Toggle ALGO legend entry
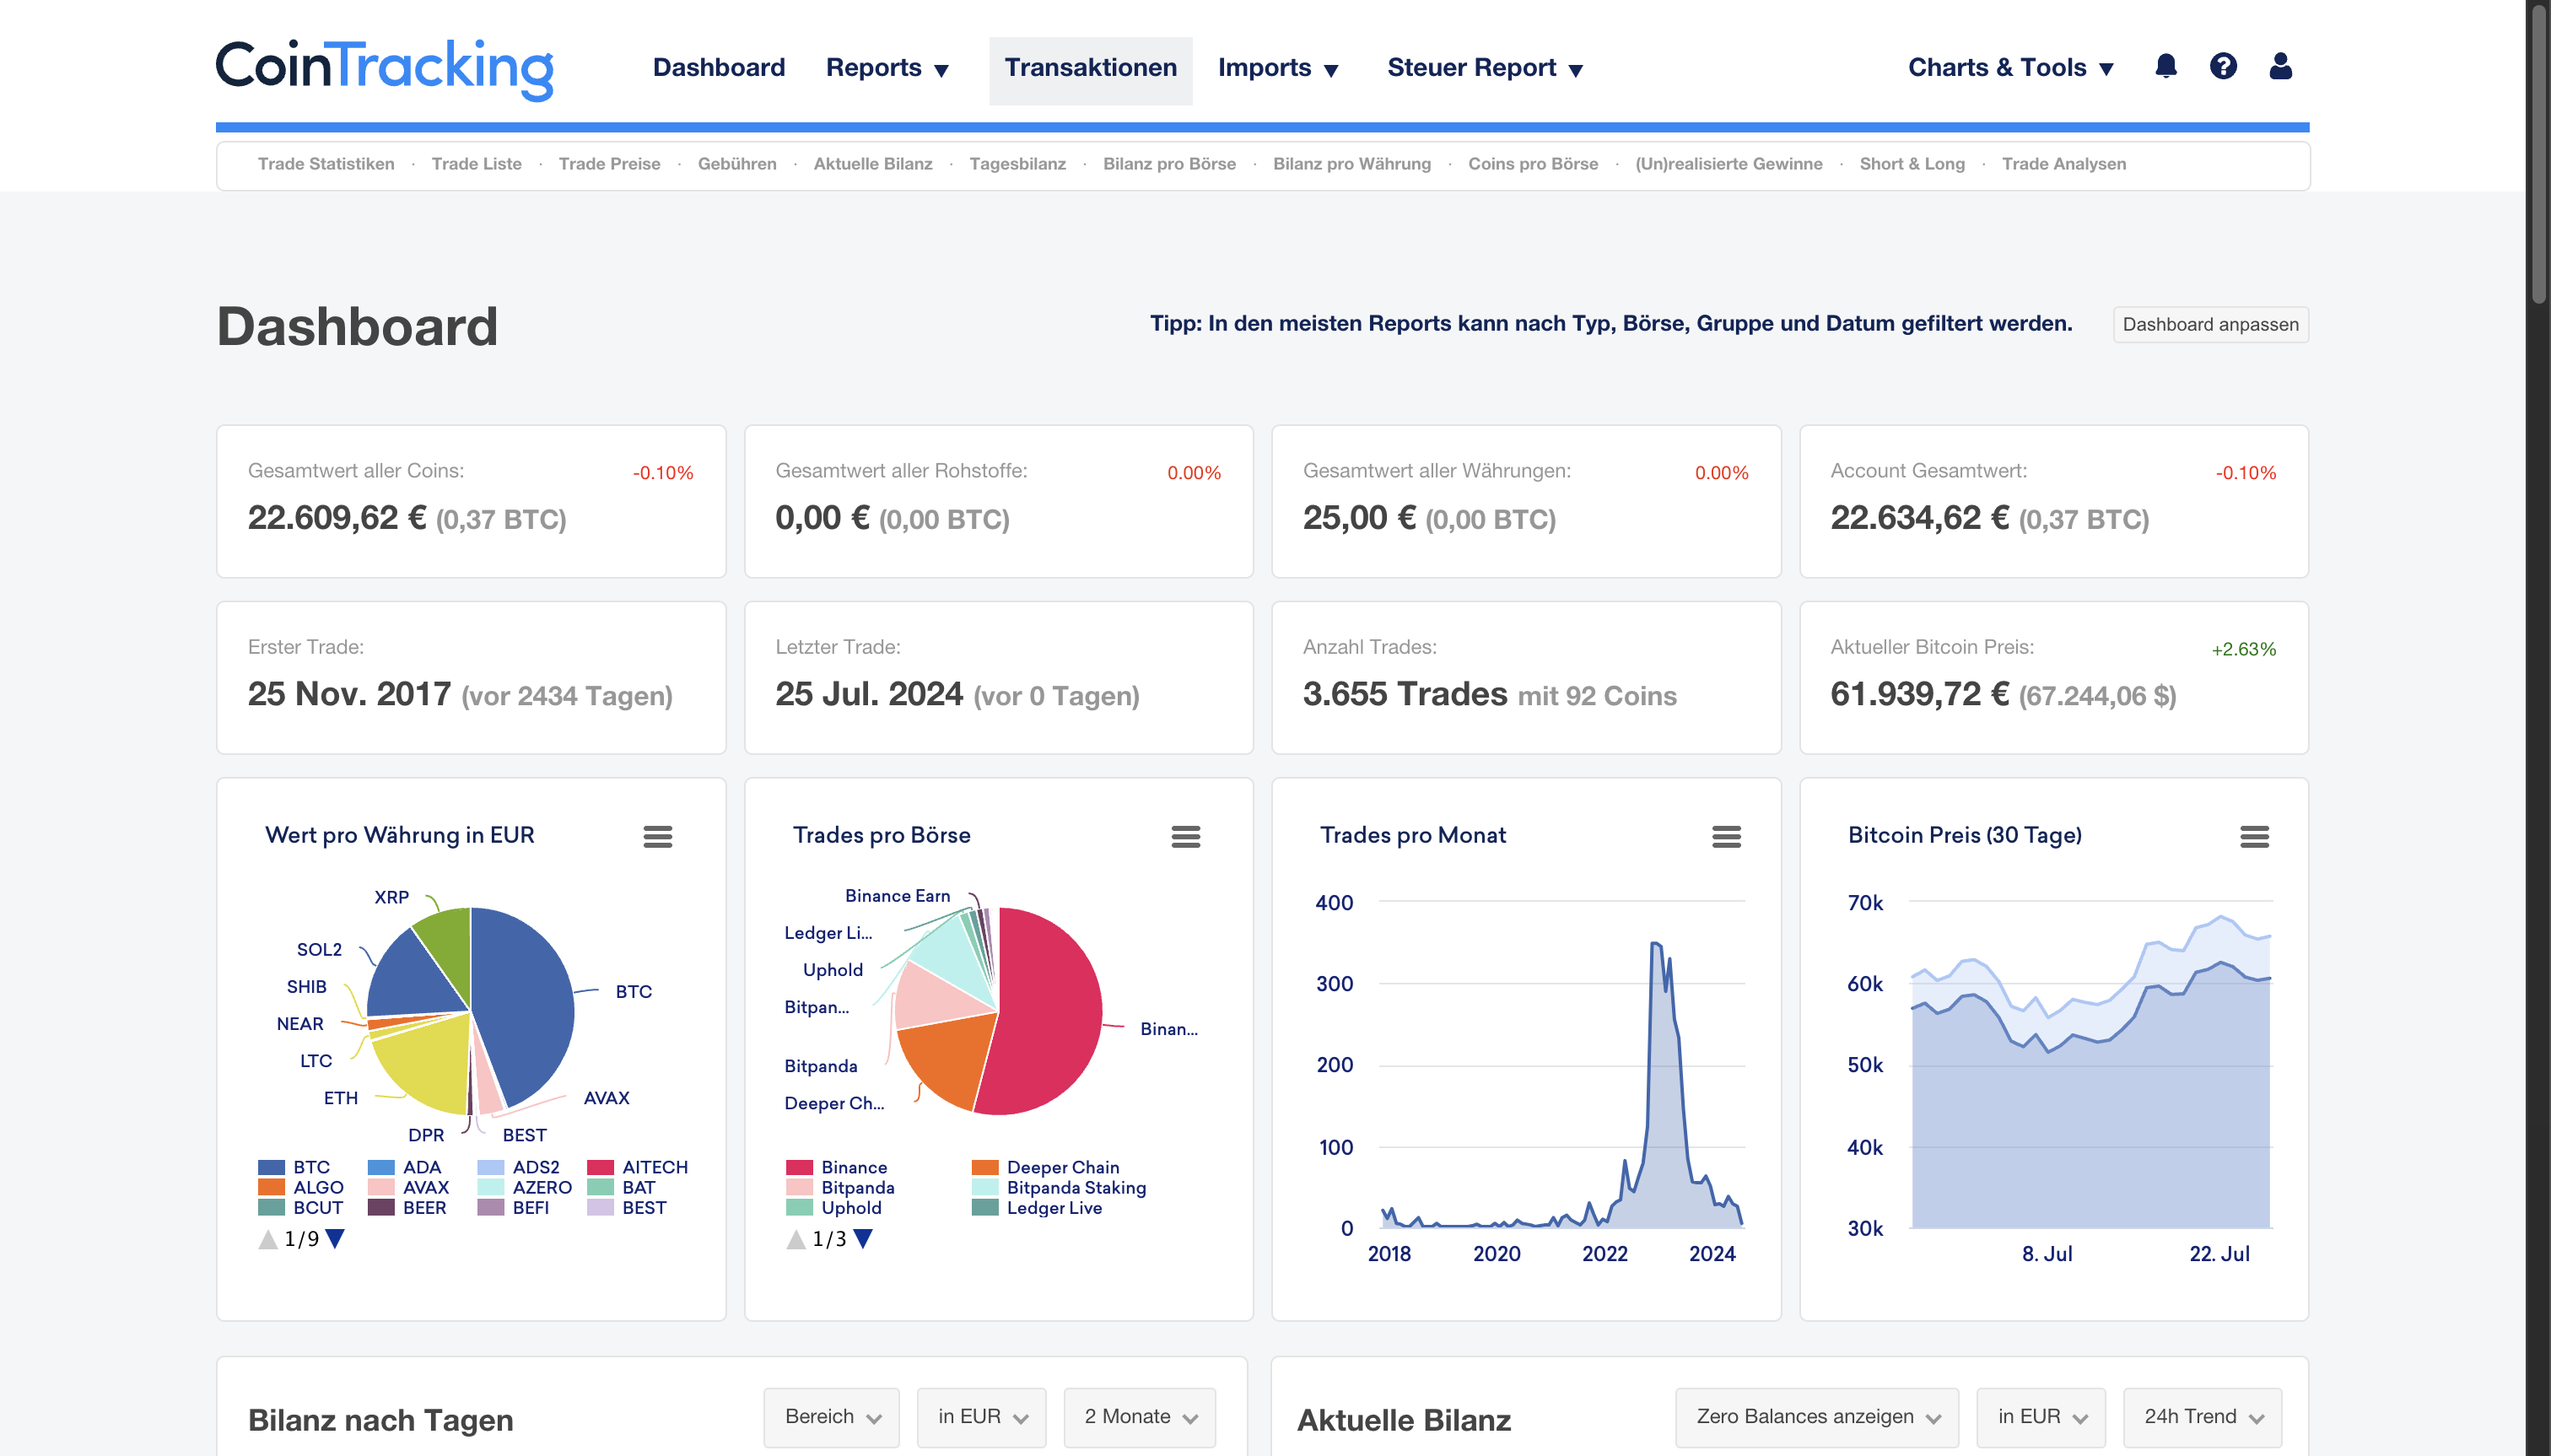Image resolution: width=2551 pixels, height=1456 pixels. (x=301, y=1187)
